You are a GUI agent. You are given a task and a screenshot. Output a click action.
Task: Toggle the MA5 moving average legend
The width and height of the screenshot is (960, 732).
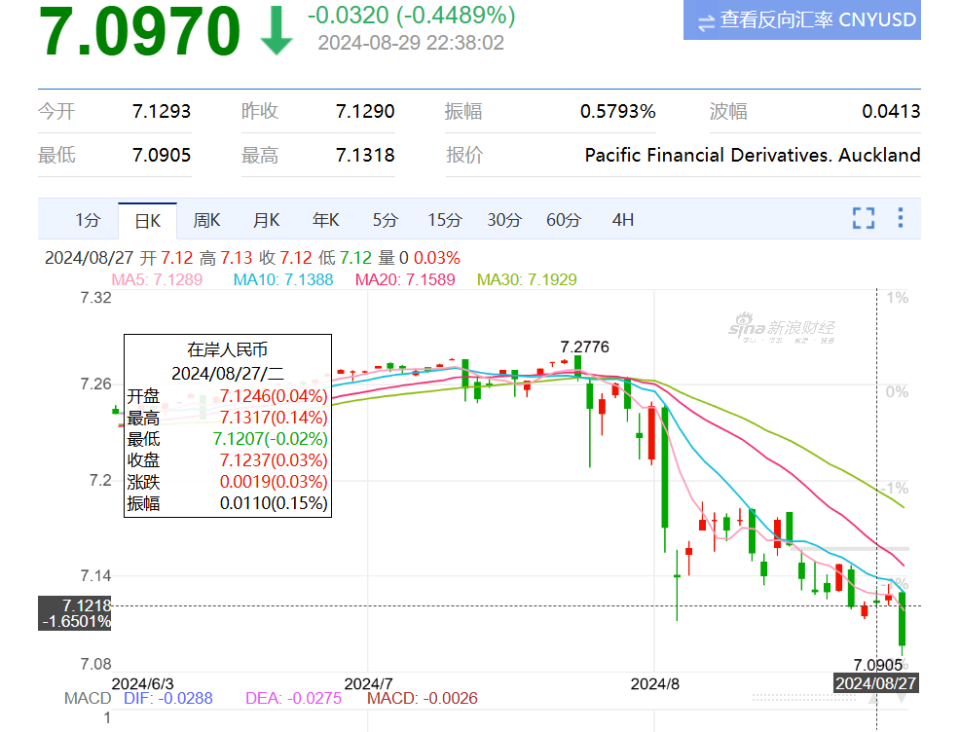(x=157, y=280)
